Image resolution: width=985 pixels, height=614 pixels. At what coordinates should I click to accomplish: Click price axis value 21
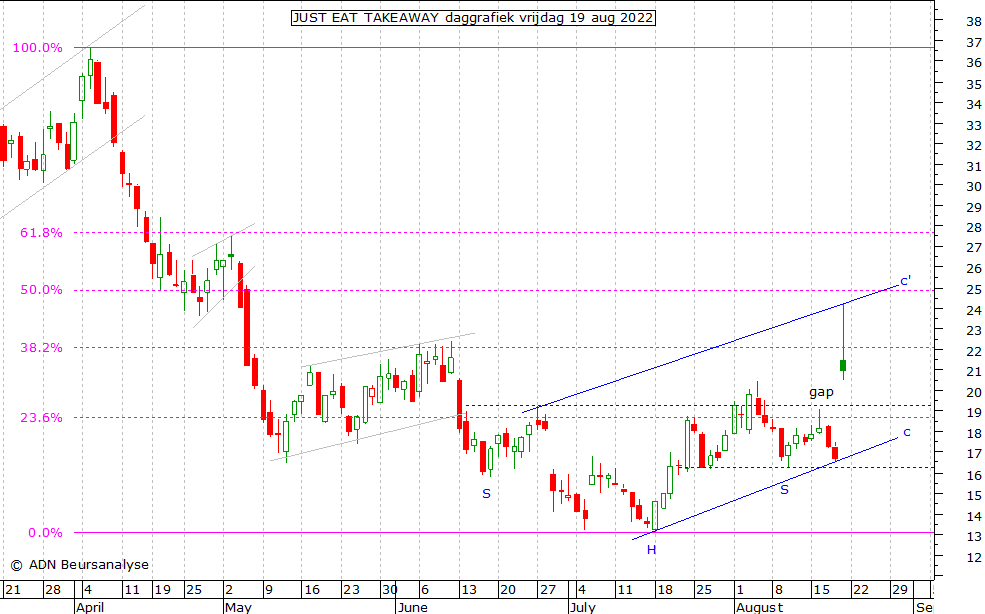pos(974,371)
